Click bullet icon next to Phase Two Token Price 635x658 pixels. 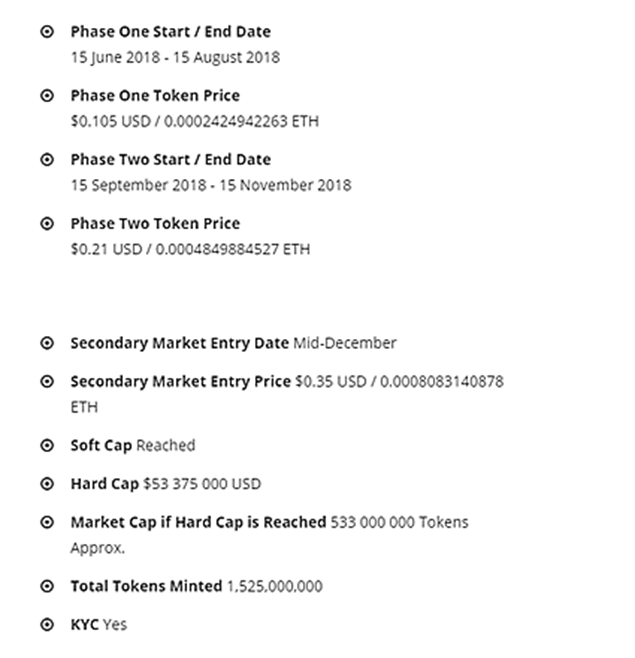46,224
